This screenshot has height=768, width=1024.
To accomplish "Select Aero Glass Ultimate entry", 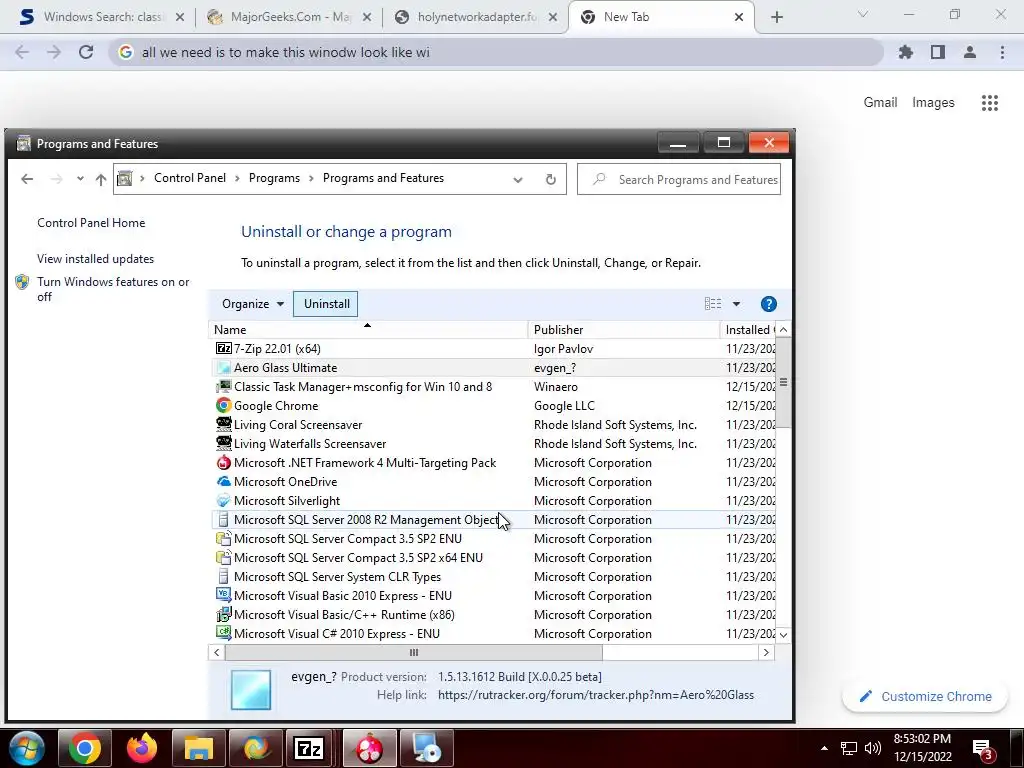I will [493, 368].
